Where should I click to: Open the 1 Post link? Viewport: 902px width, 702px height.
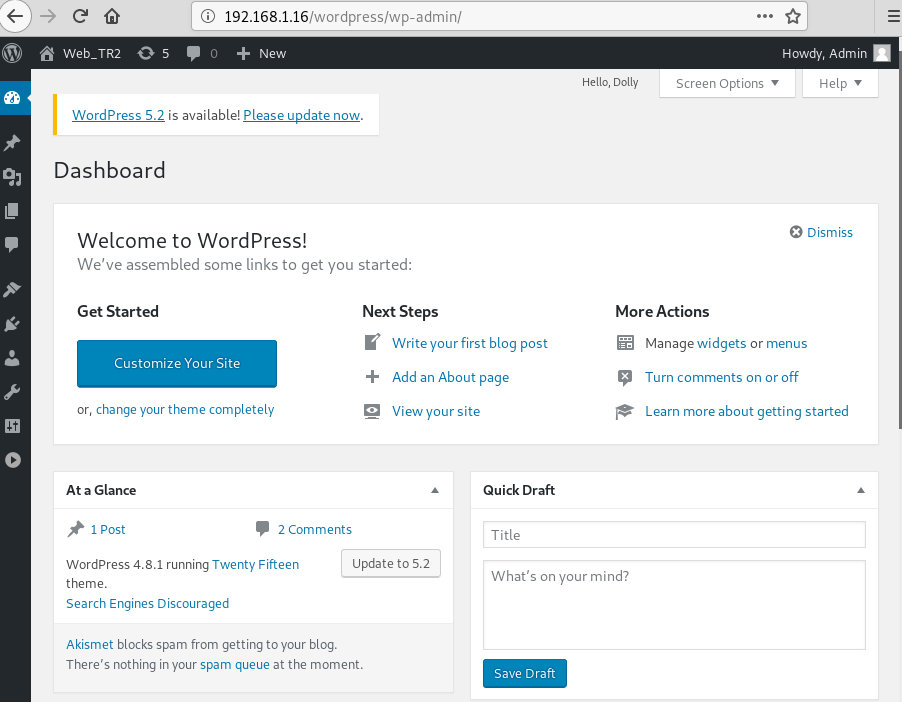tap(108, 529)
